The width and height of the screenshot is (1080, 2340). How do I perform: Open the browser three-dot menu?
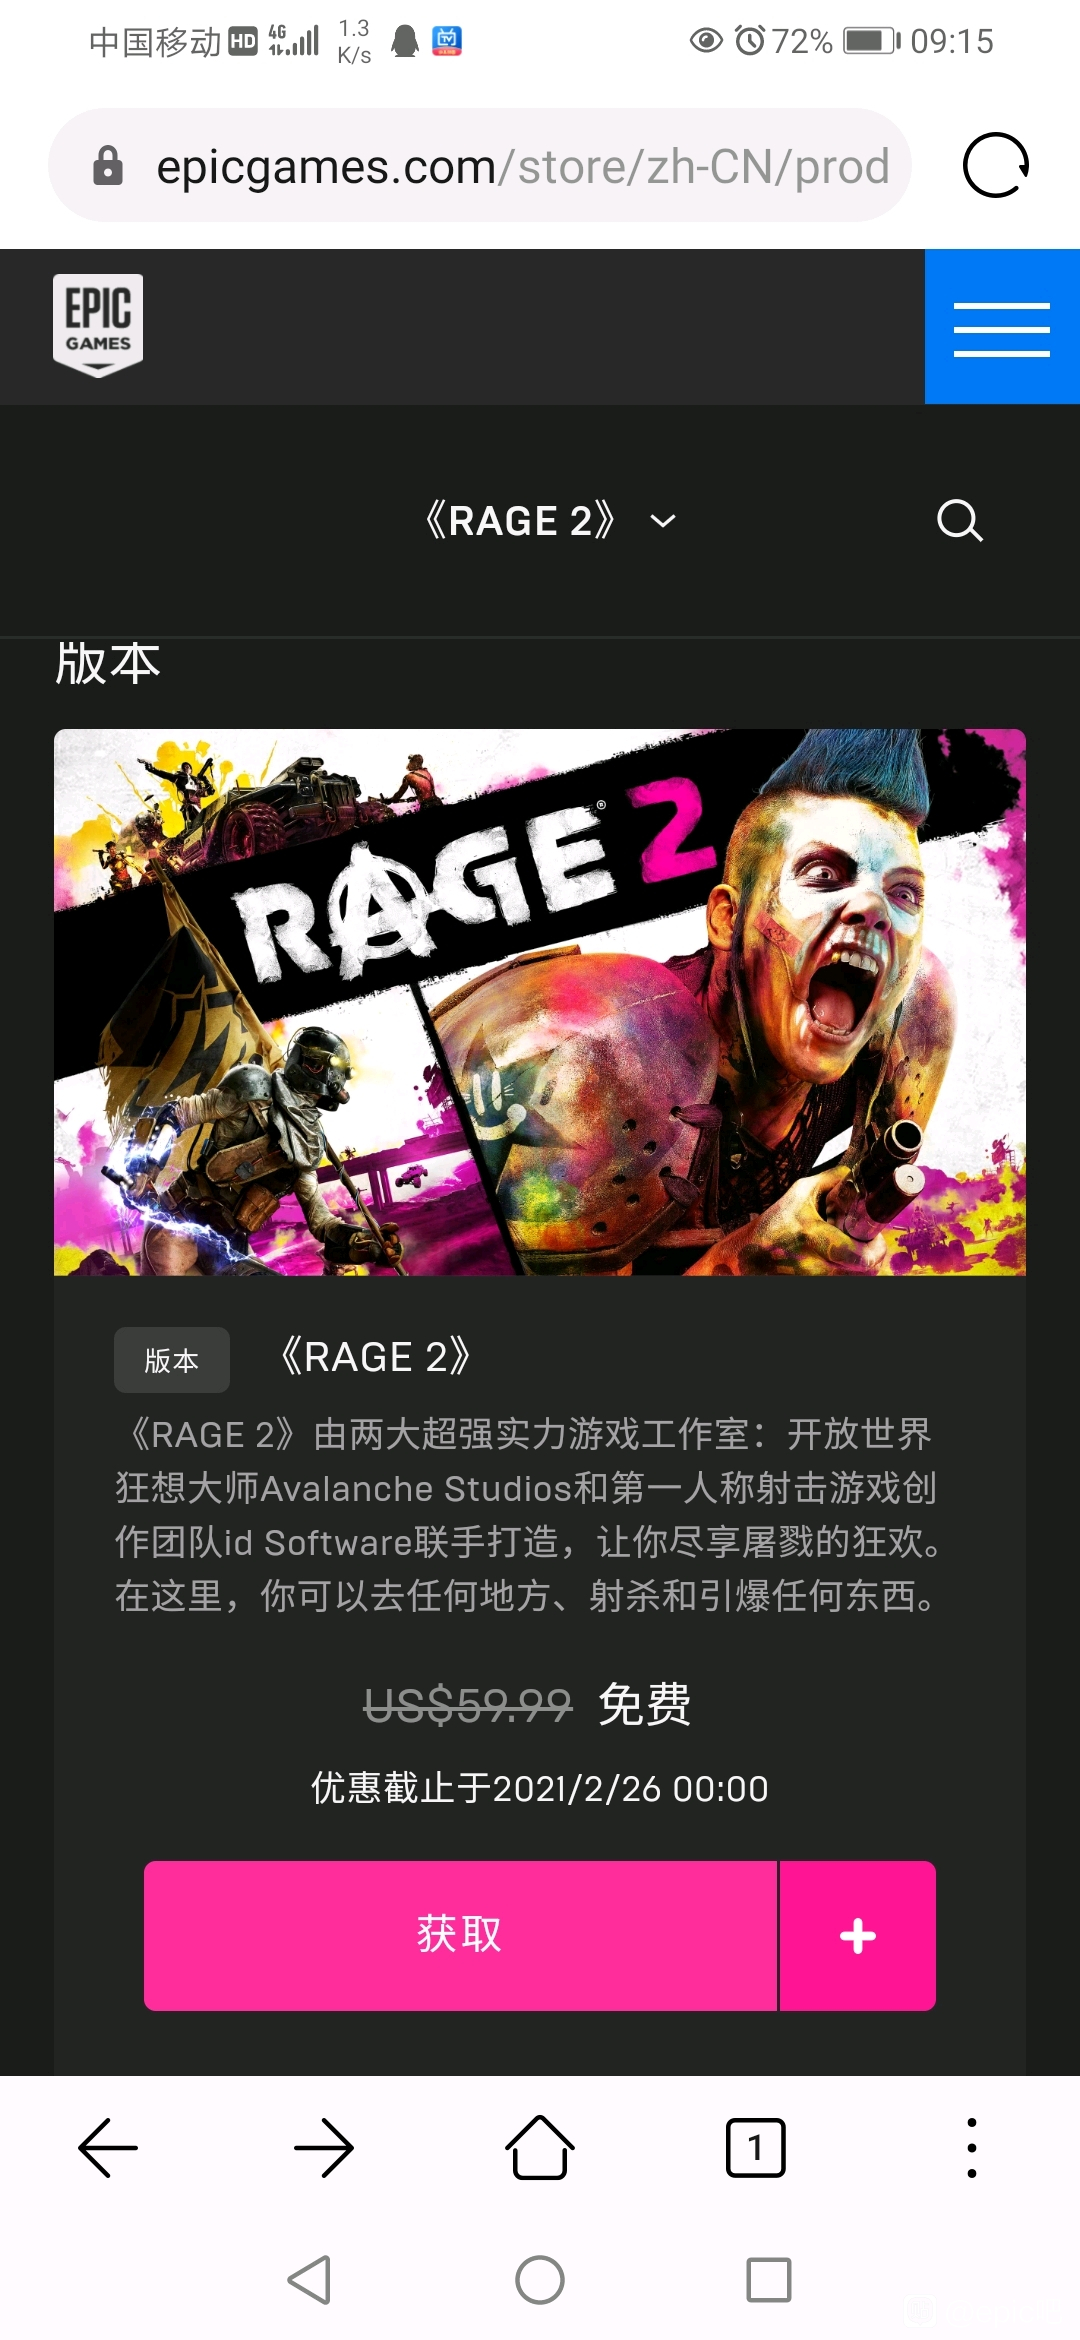tap(972, 2147)
